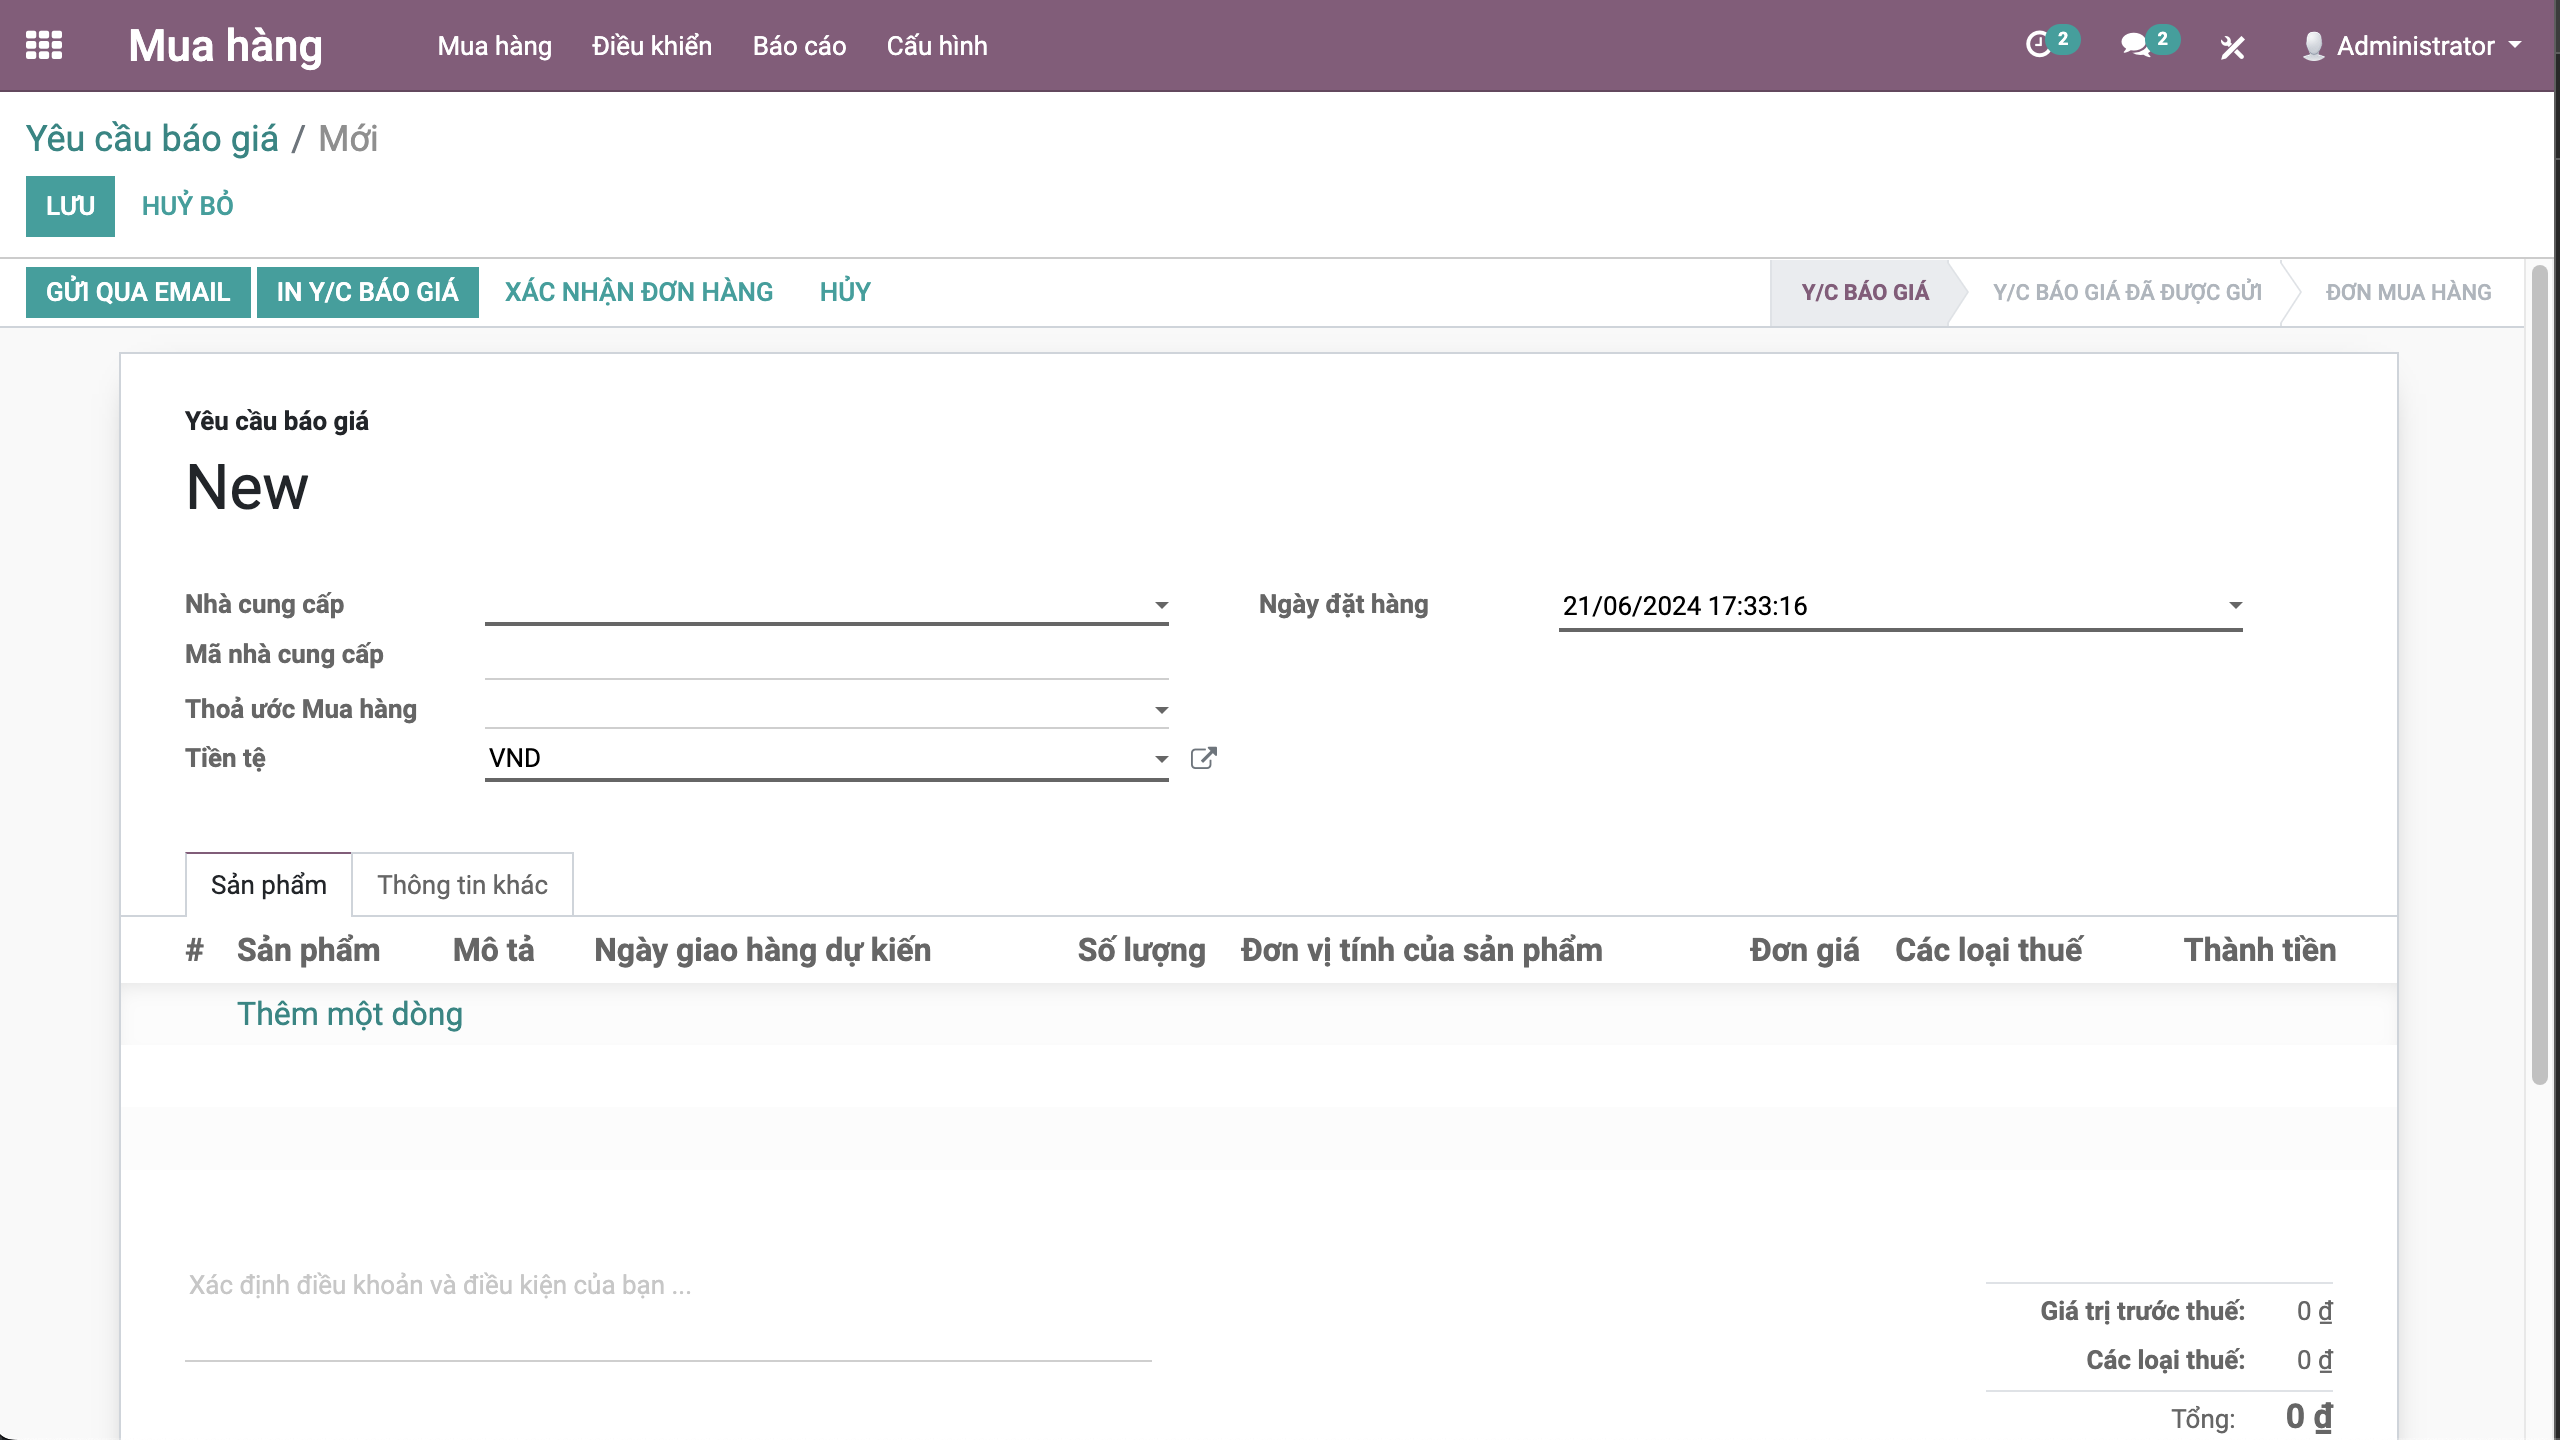Switch to the Thông tin khác tab
Viewport: 2560px width, 1440px height.
tap(462, 885)
